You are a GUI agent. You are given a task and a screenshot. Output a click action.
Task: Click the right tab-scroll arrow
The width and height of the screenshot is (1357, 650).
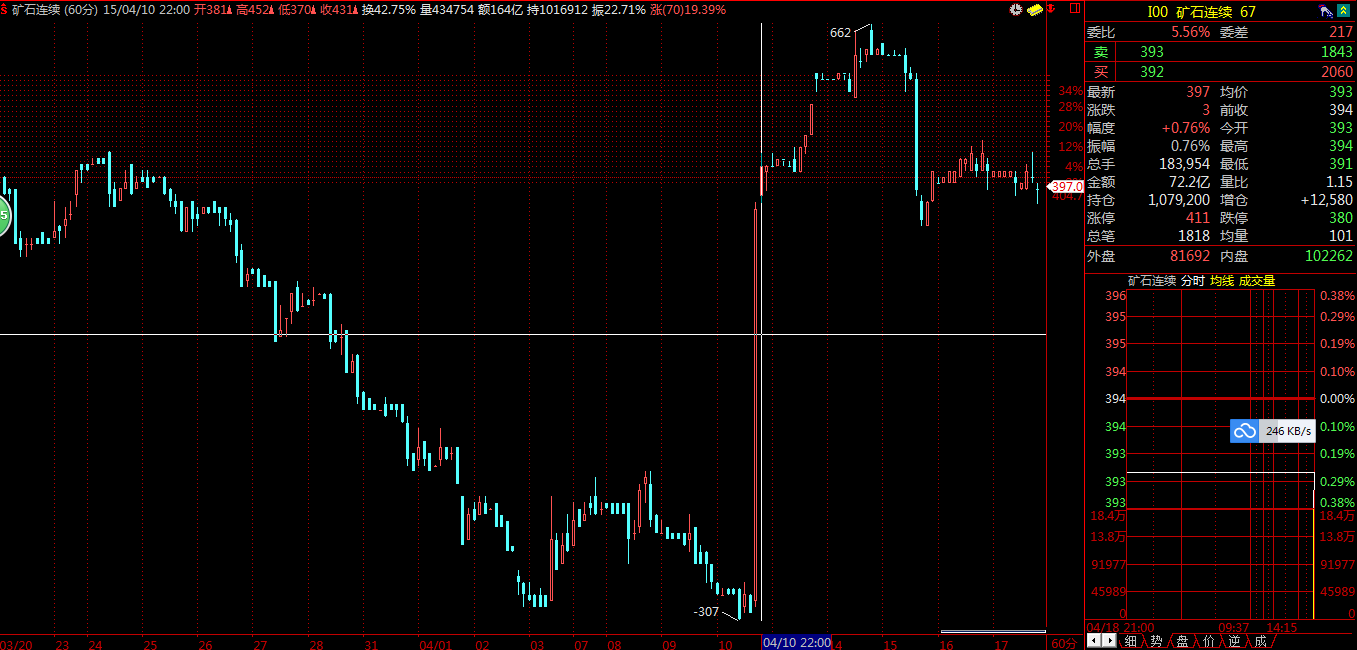coord(1109,640)
